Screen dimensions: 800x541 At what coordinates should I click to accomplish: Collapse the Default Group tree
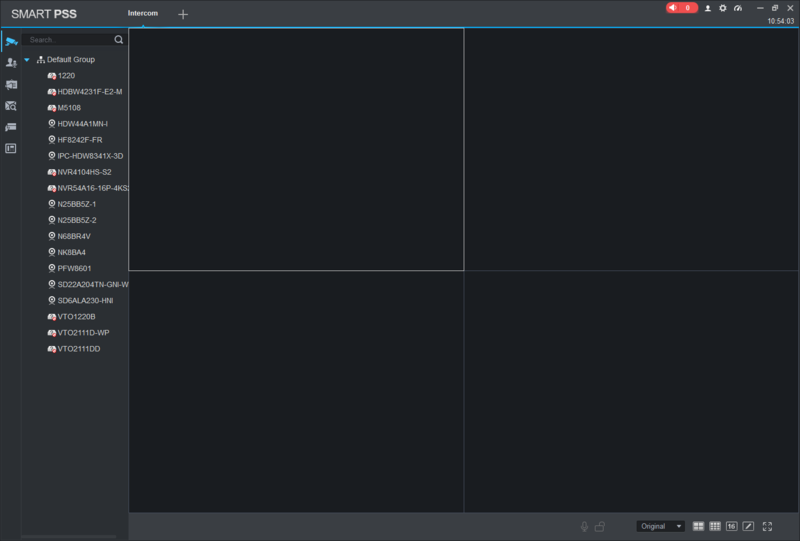pos(27,60)
